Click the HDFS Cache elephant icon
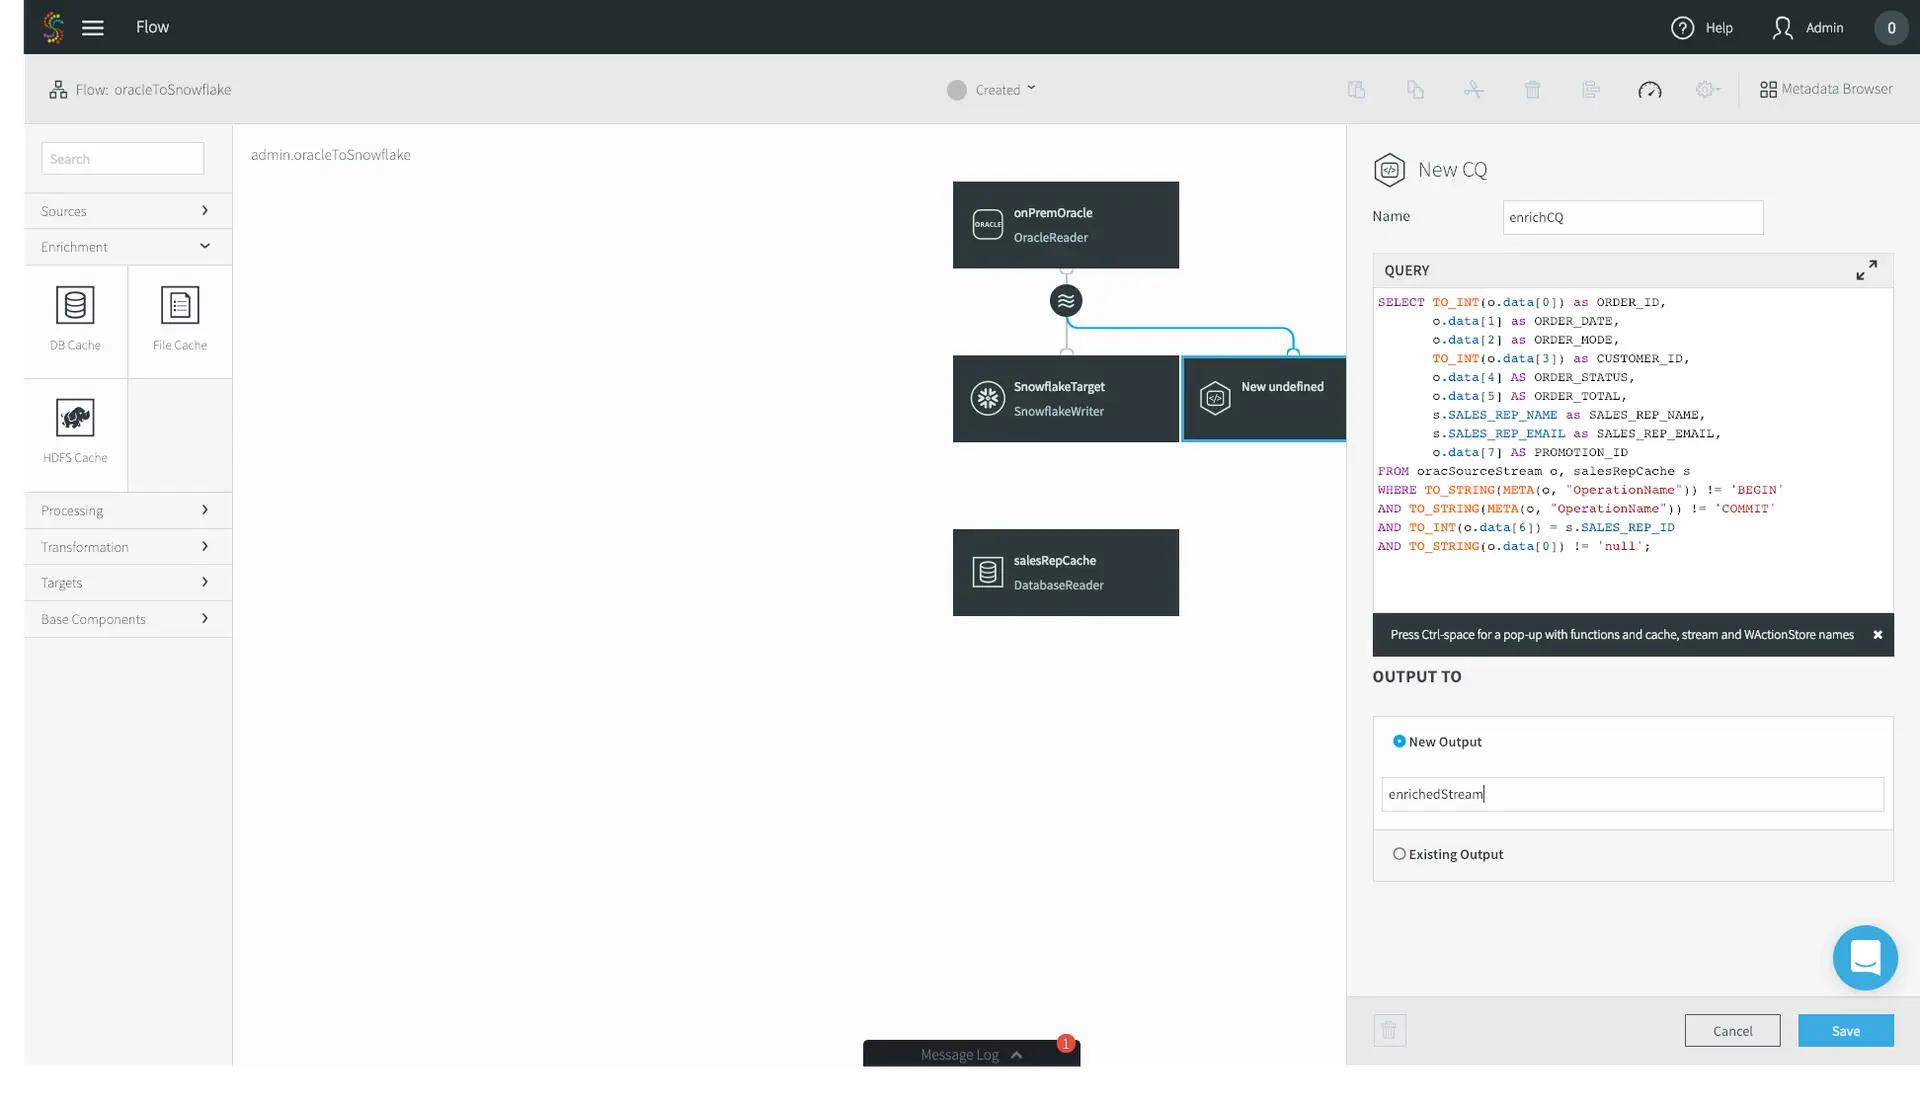This screenshot has height=1094, width=1920. (75, 418)
